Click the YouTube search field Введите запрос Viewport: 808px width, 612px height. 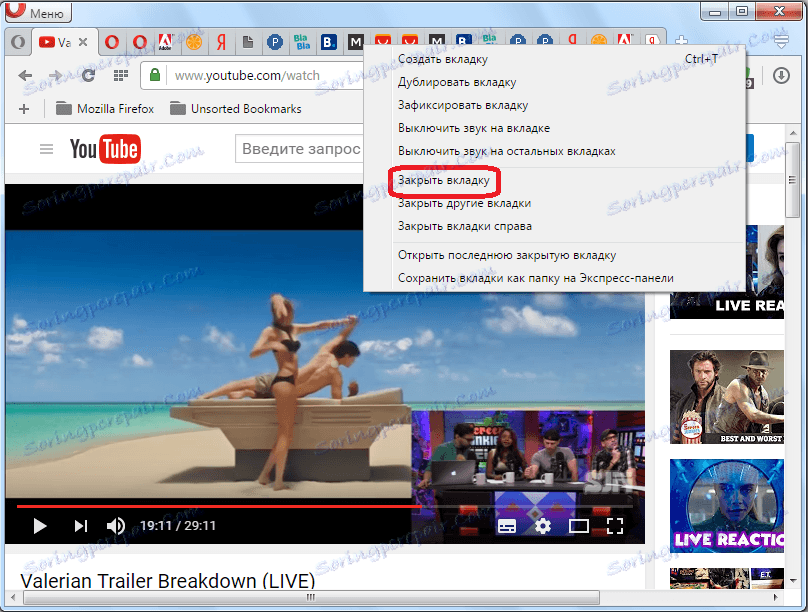point(300,149)
